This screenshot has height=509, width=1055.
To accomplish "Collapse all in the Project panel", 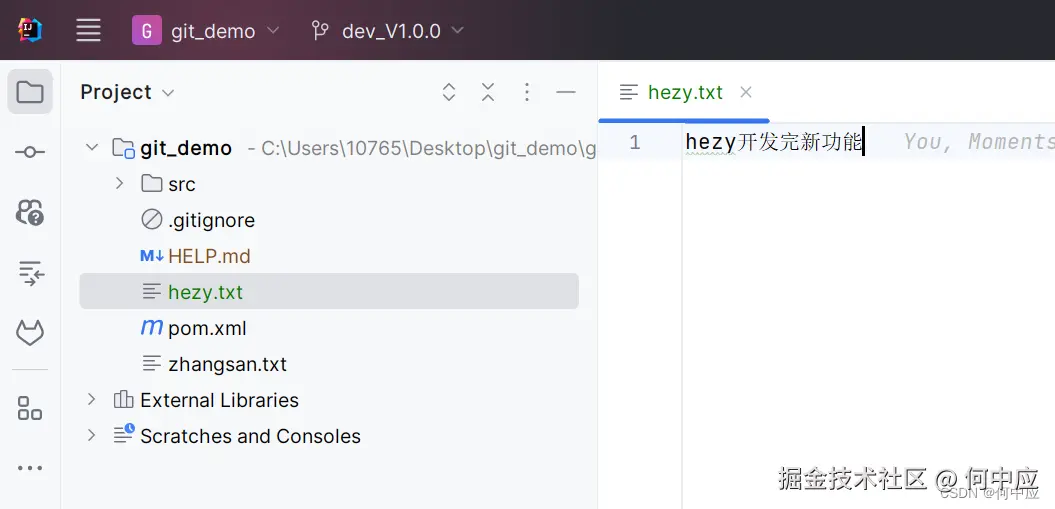I will [488, 92].
